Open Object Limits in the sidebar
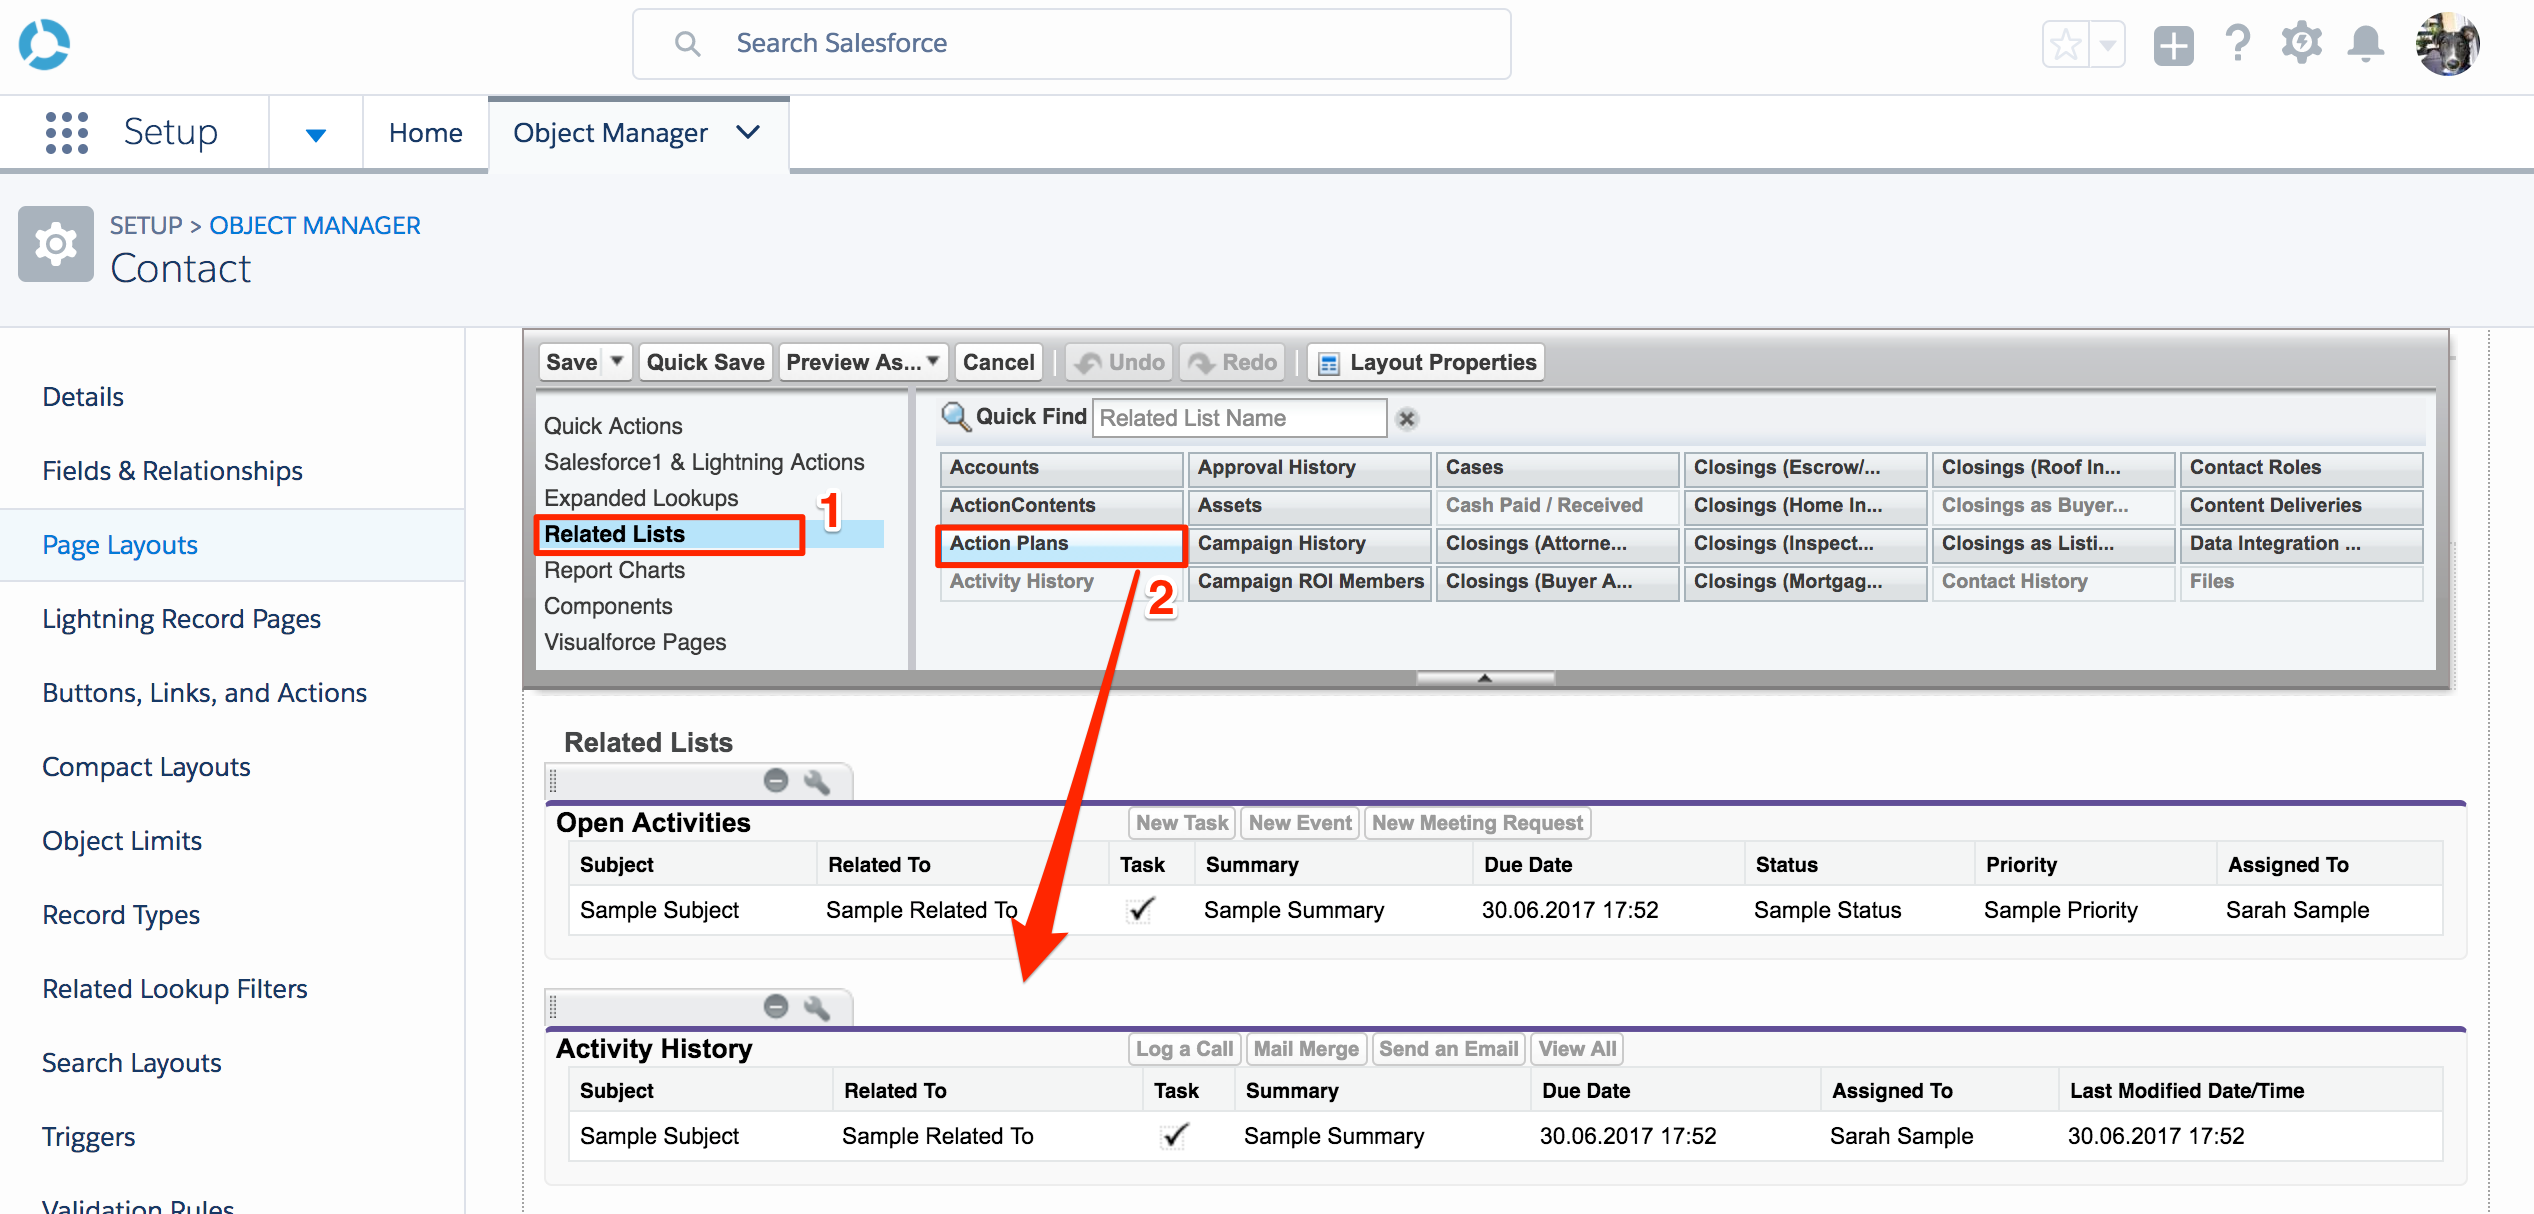The image size is (2534, 1214). click(122, 841)
